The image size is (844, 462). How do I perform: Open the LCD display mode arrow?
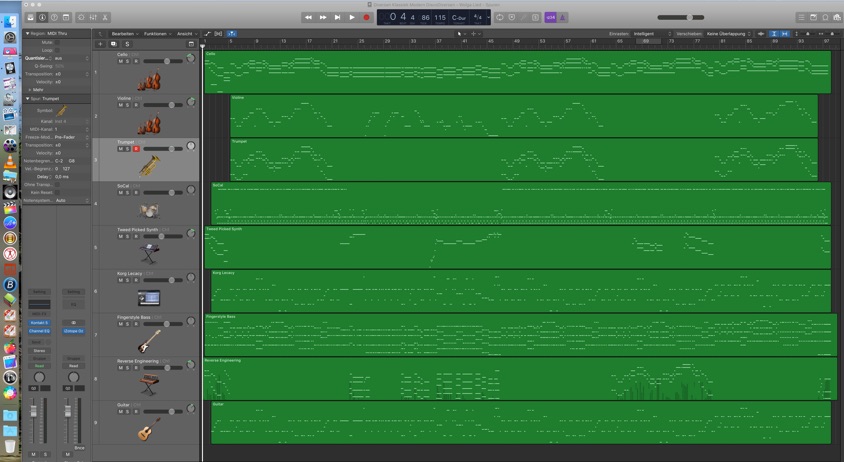pyautogui.click(x=488, y=17)
